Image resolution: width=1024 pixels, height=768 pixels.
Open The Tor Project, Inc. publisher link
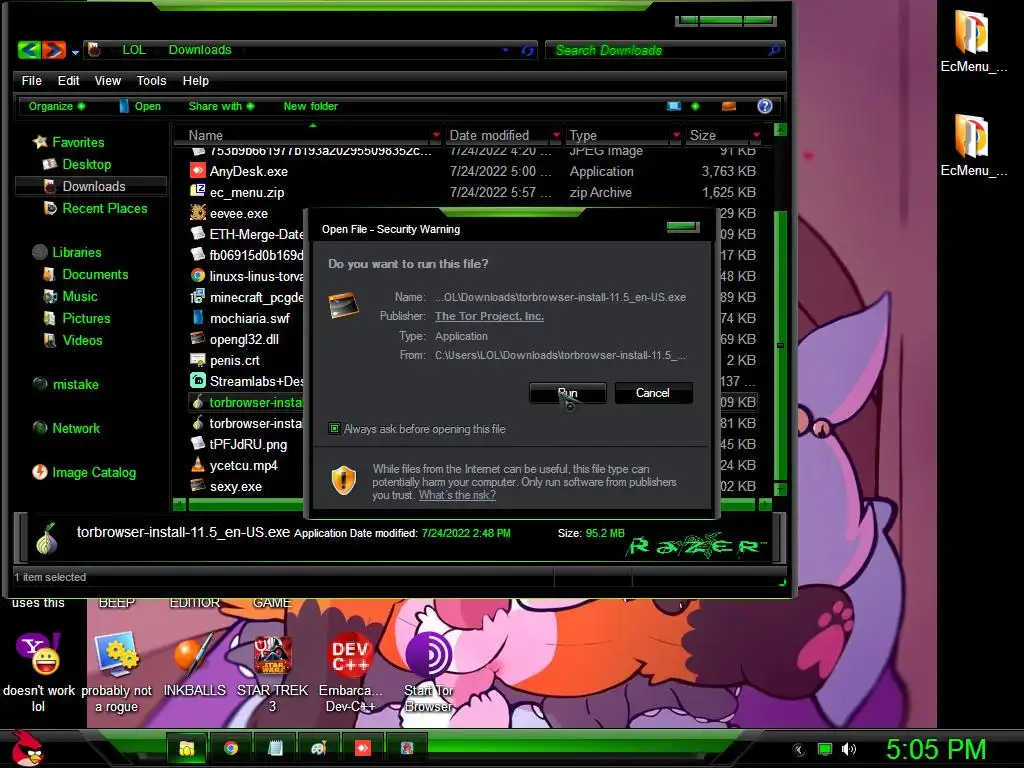489,316
